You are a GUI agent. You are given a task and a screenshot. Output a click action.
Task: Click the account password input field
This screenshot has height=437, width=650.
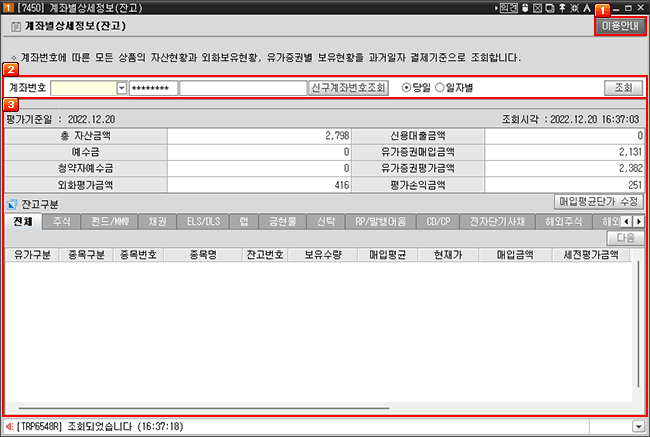(154, 88)
